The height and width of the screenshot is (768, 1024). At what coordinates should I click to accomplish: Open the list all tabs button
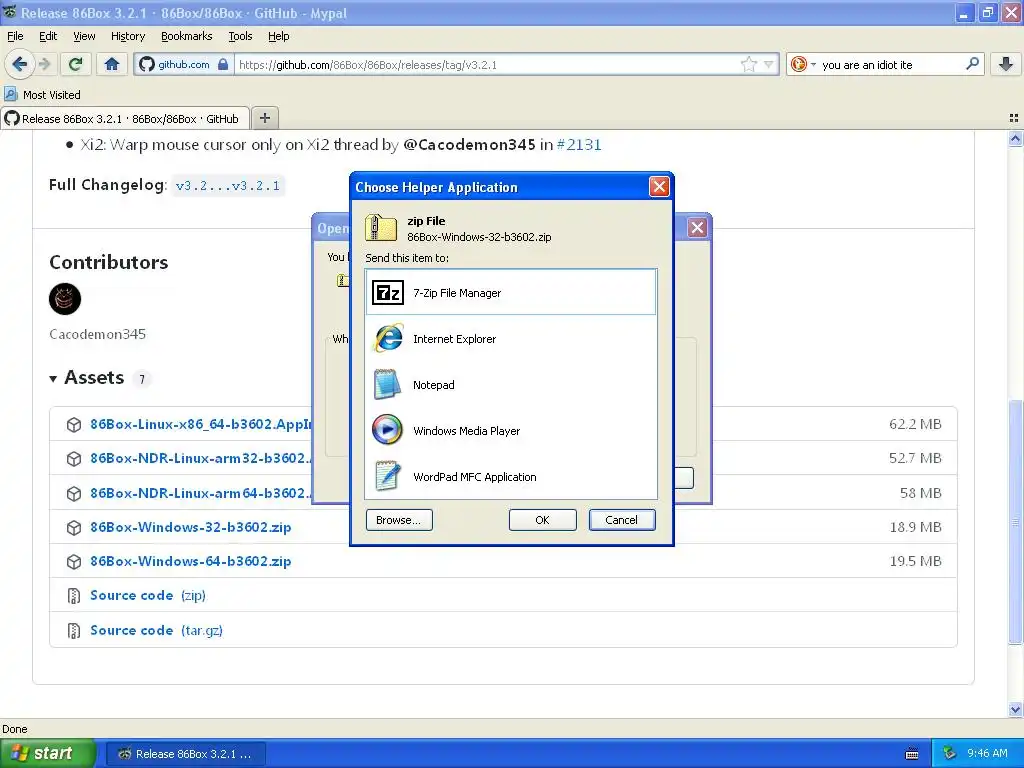1014,118
